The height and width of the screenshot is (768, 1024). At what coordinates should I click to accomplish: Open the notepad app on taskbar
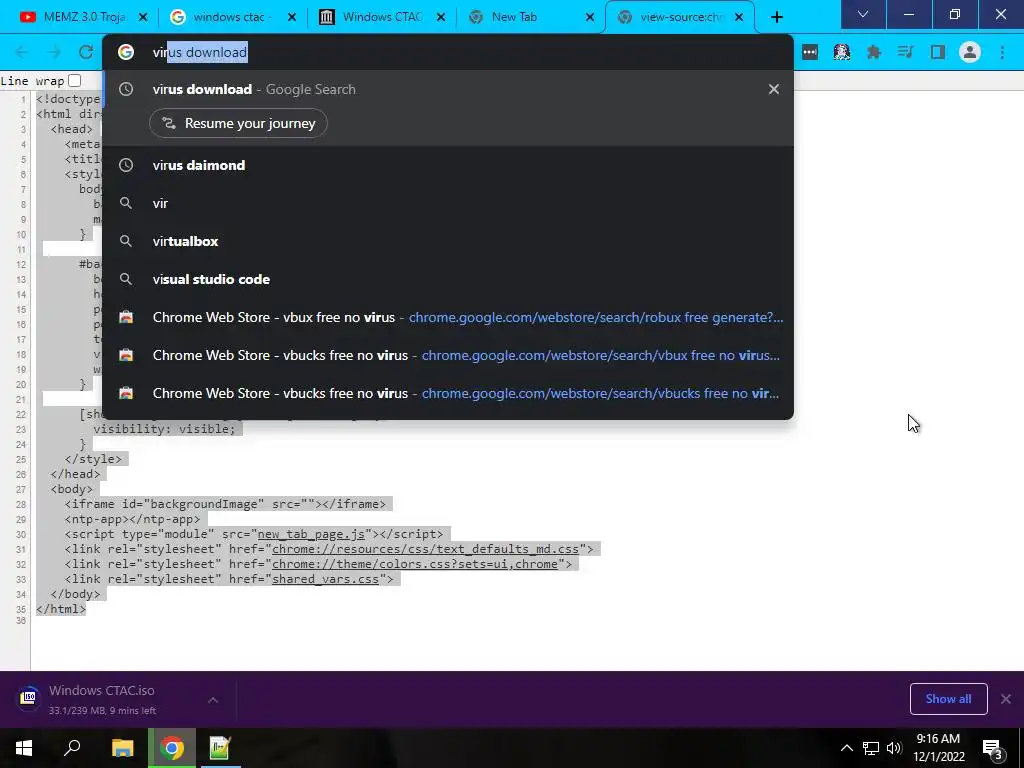[220, 748]
